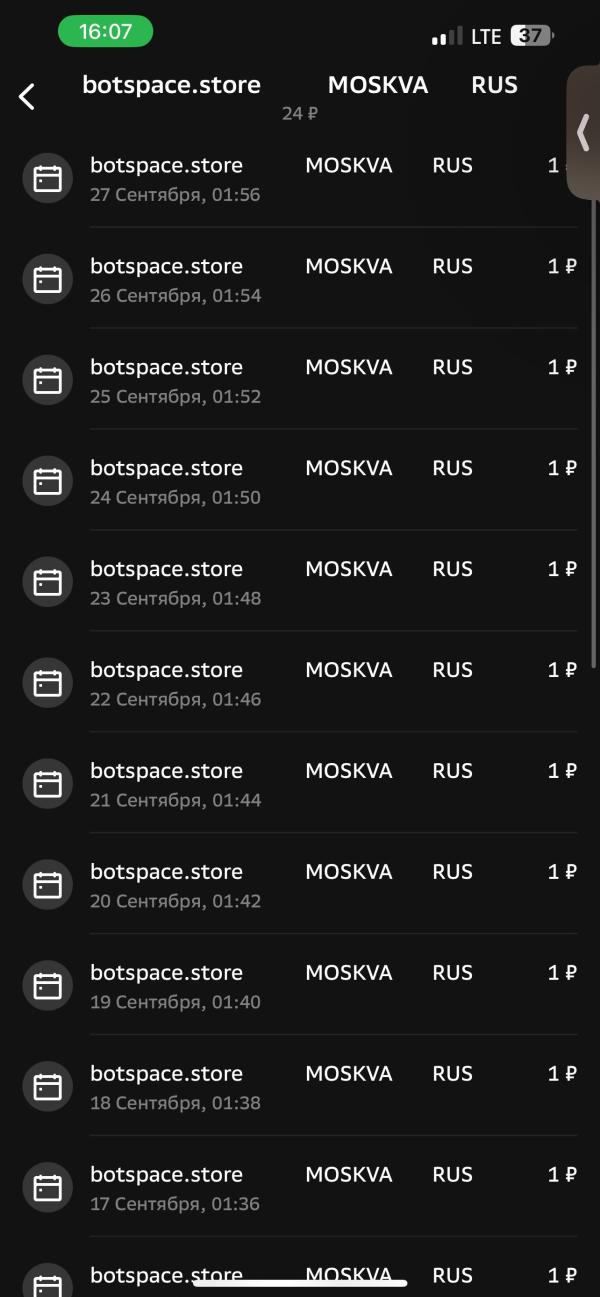Tap the 24 ₽ total under the header
600x1297 pixels.
(x=299, y=114)
